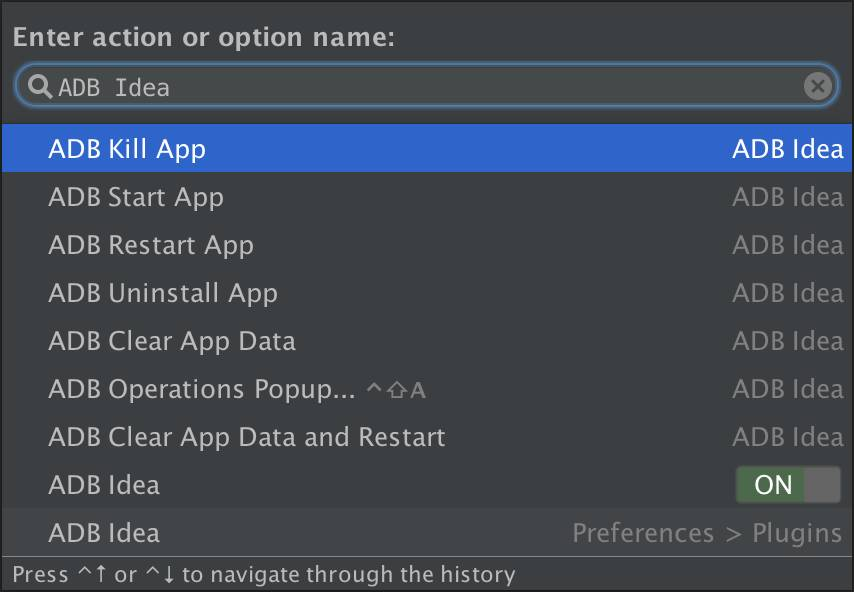The image size is (854, 592).
Task: Click the Preferences > Plugins path label
Action: click(707, 533)
